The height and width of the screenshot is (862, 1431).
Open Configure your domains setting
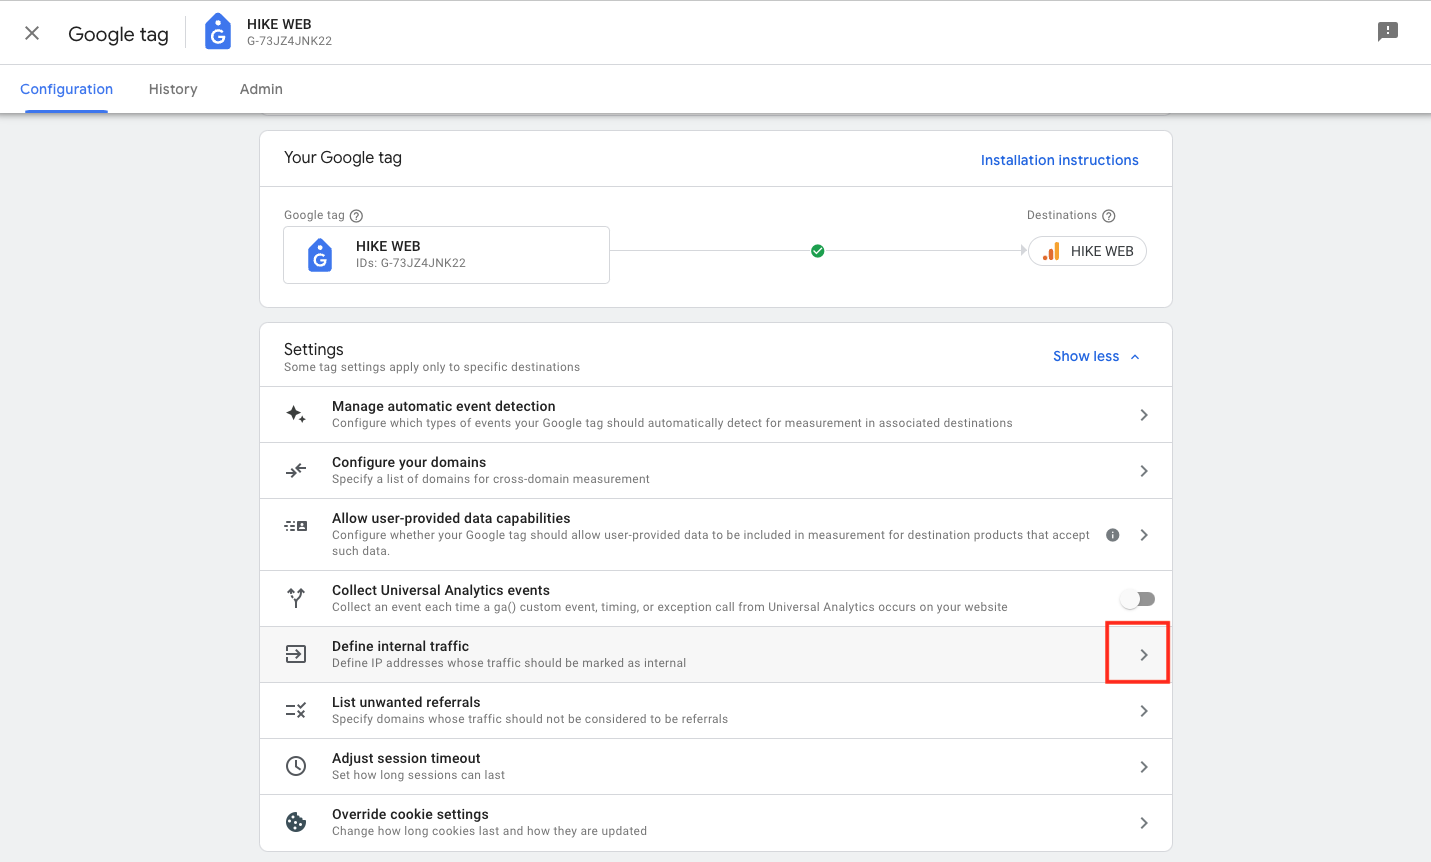(x=716, y=470)
